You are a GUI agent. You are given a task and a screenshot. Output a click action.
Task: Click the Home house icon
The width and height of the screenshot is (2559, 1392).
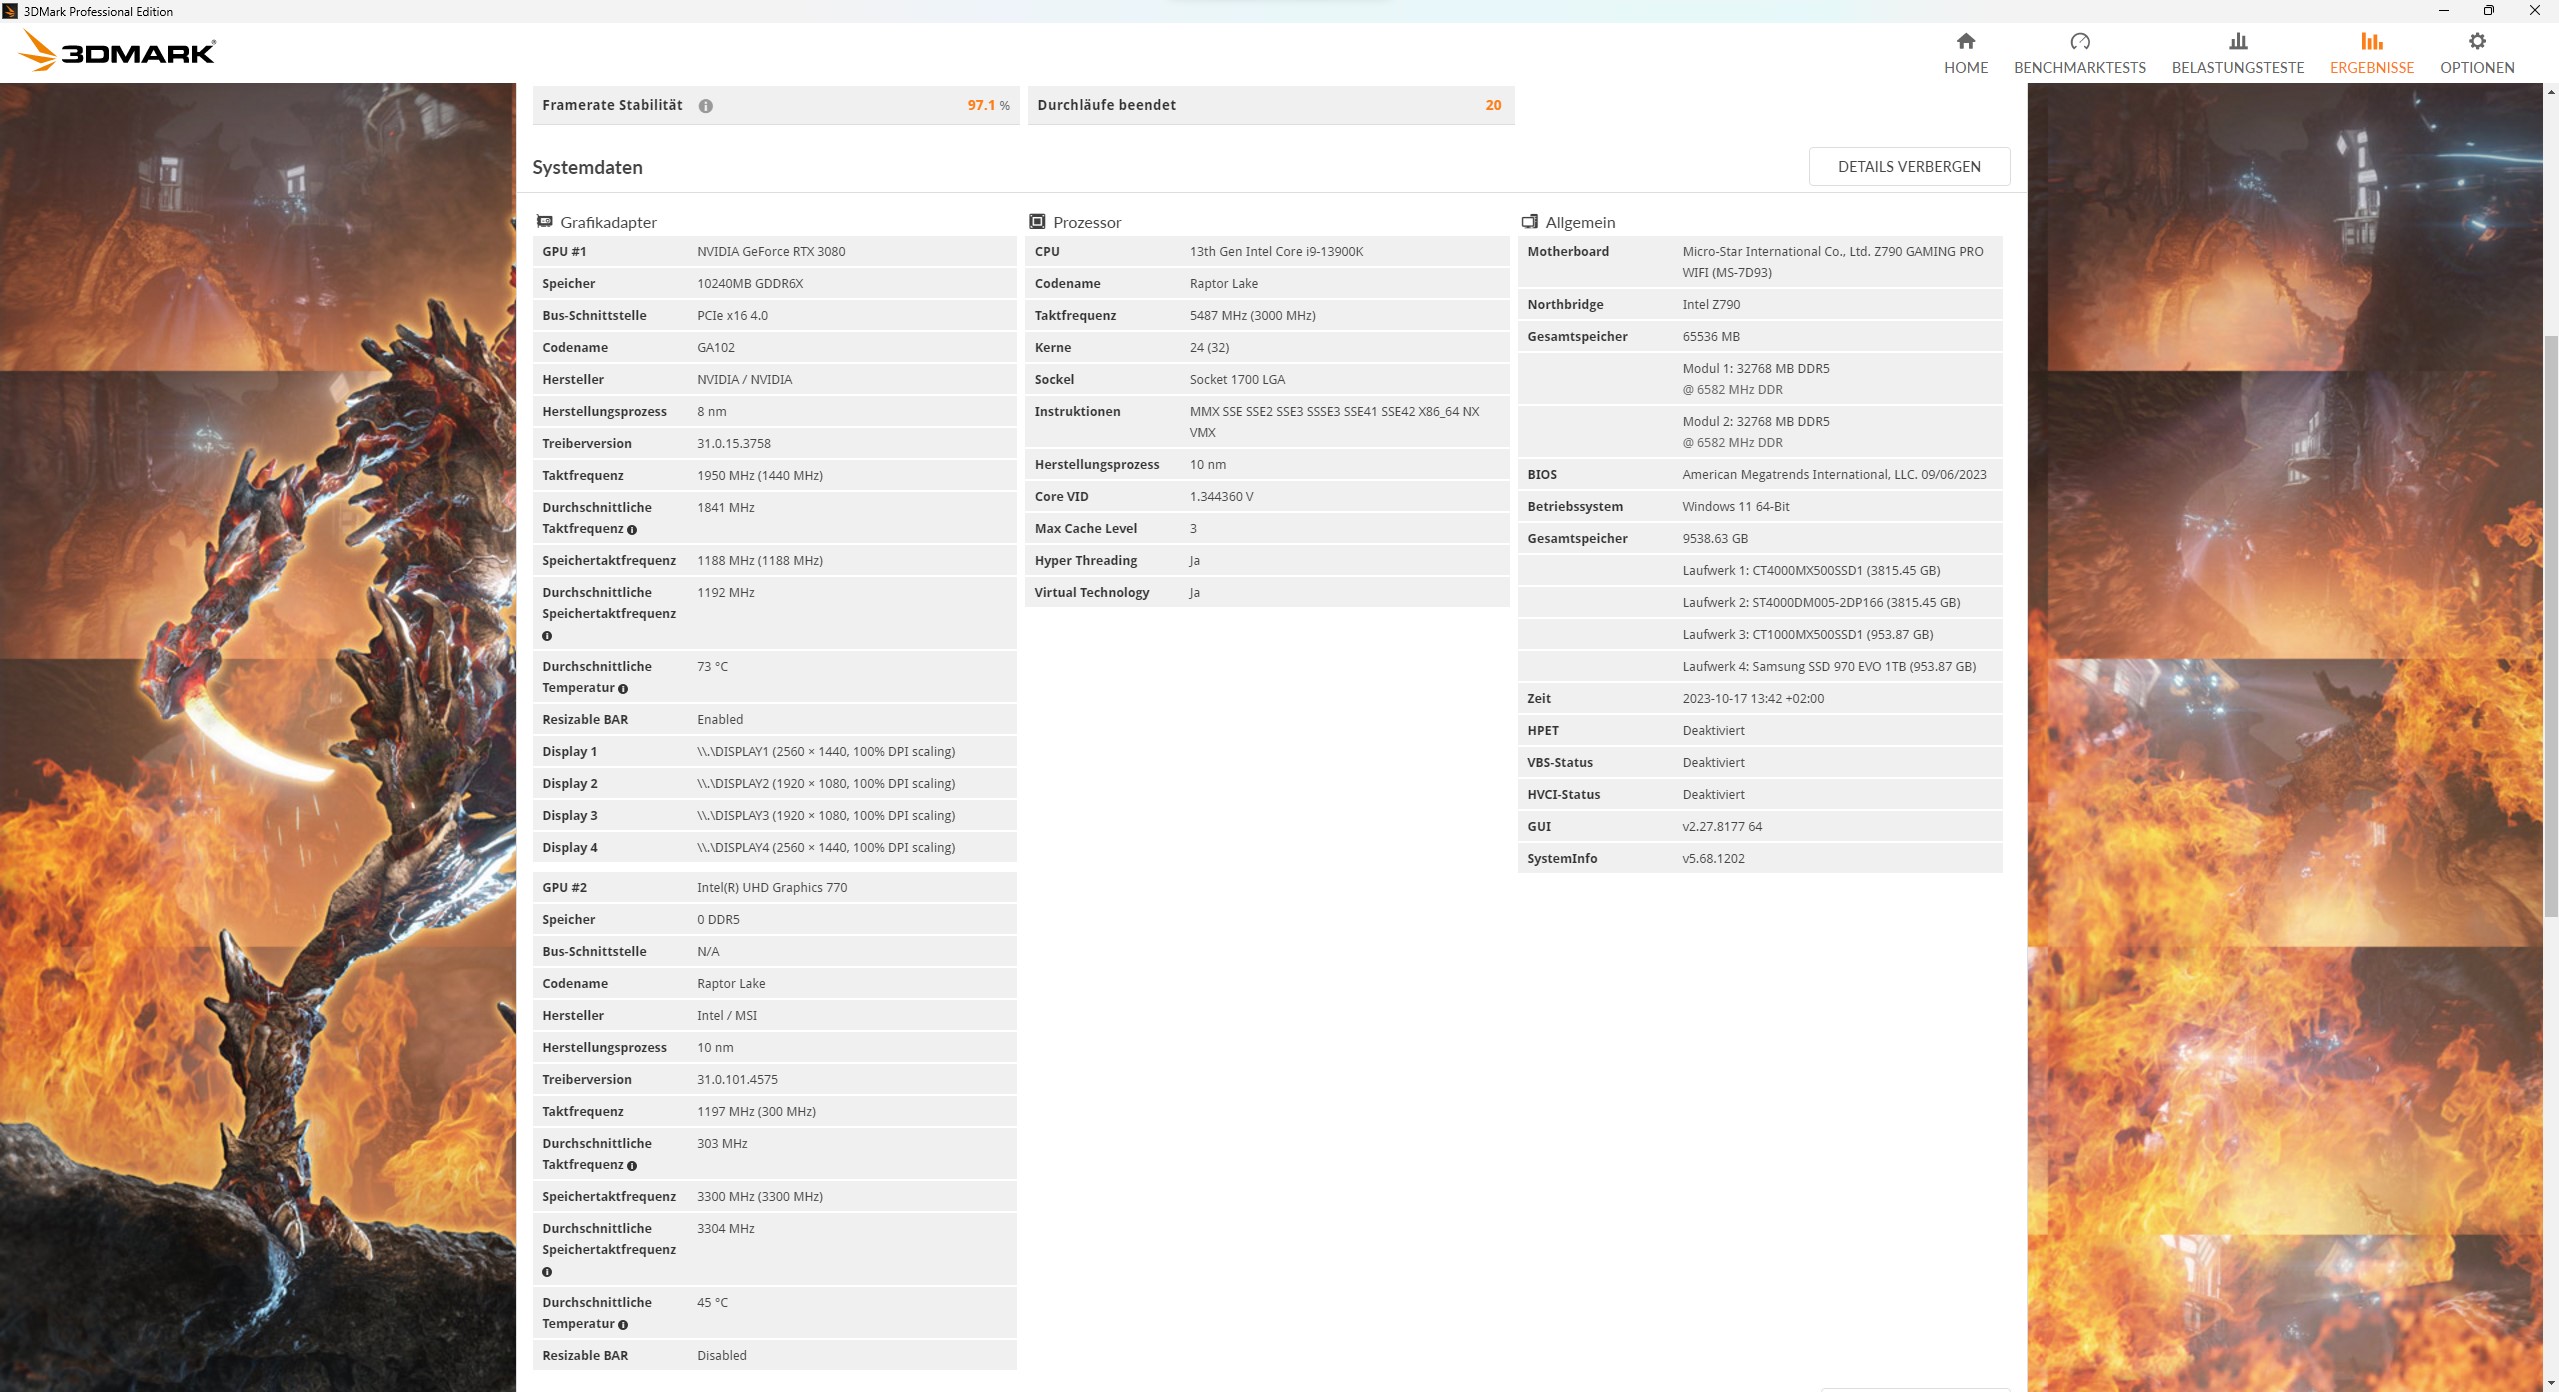pyautogui.click(x=1965, y=41)
